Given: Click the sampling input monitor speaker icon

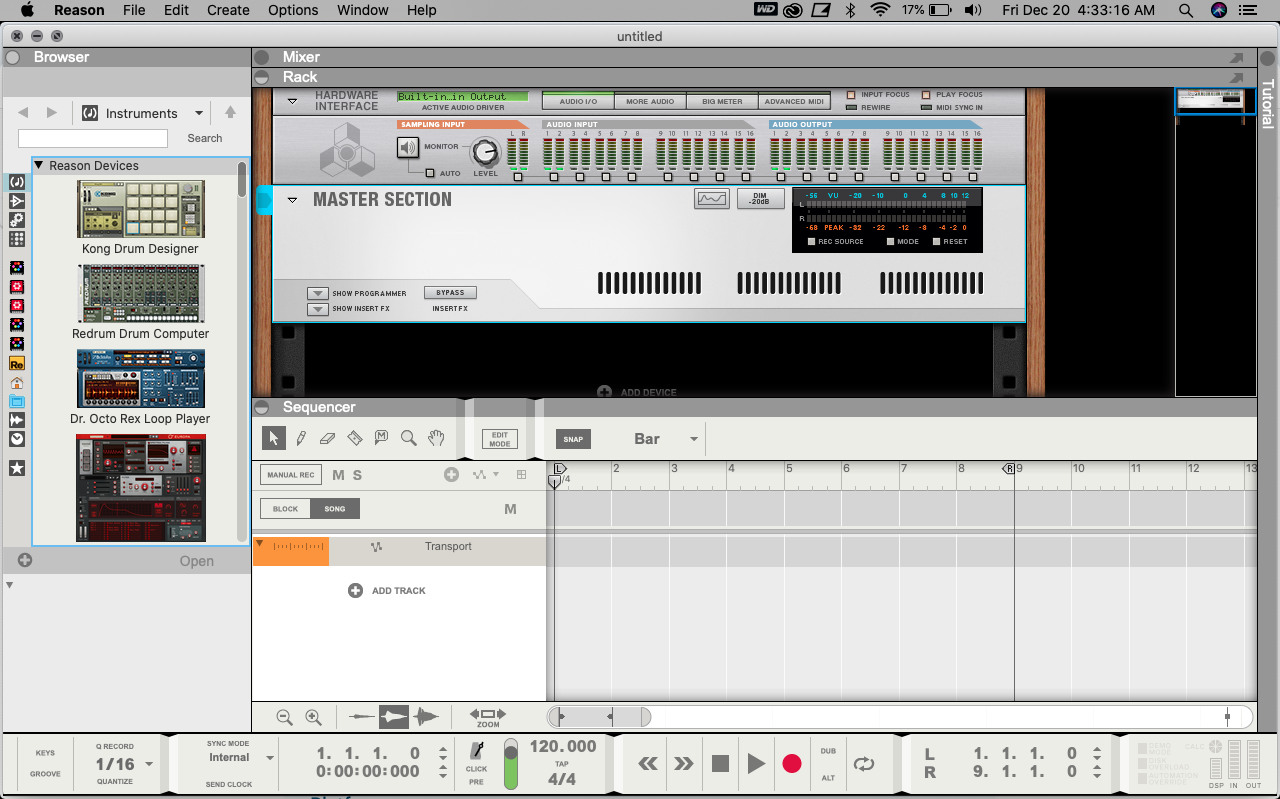Looking at the screenshot, I should 408,148.
